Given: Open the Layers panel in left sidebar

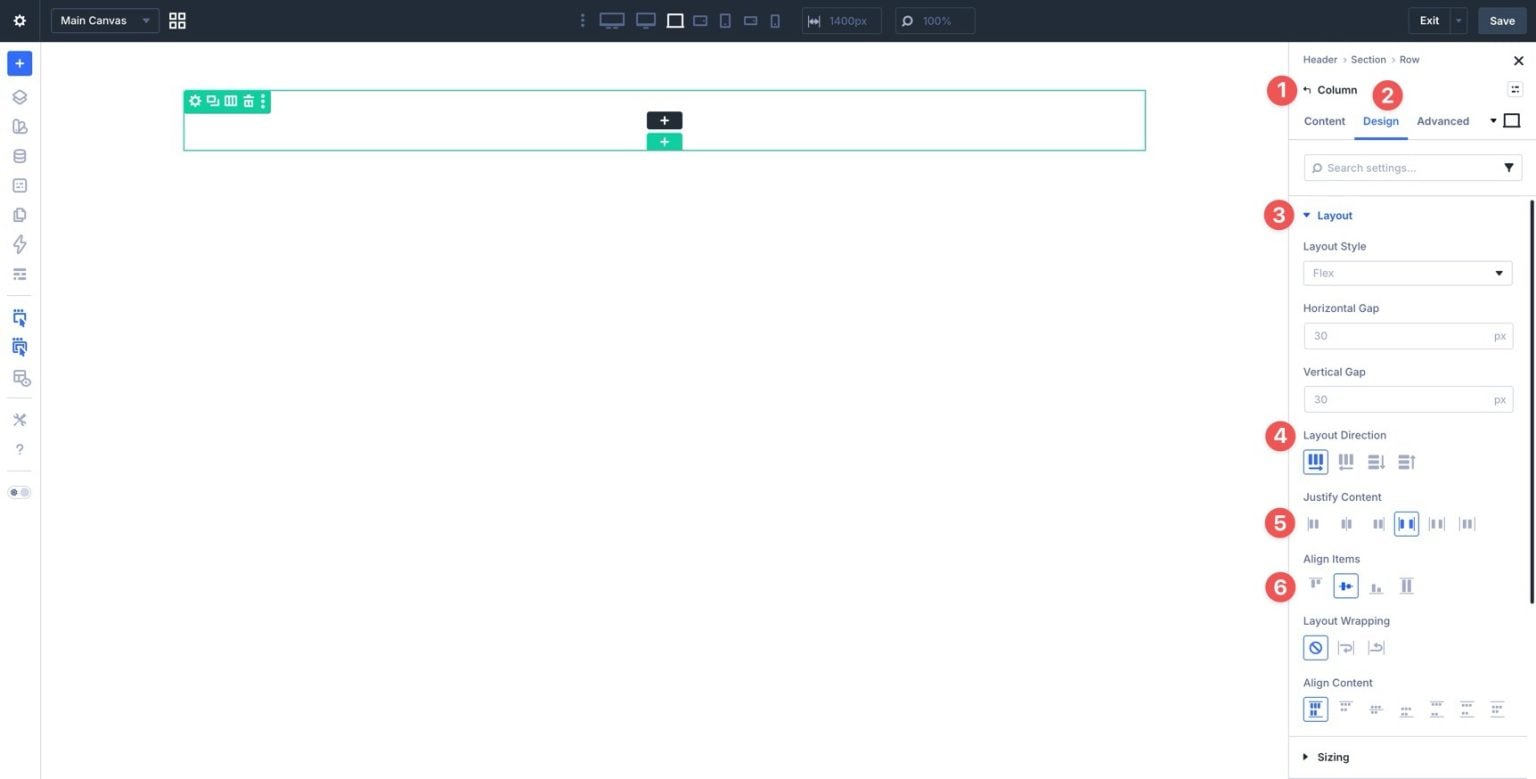Looking at the screenshot, I should pos(19,97).
